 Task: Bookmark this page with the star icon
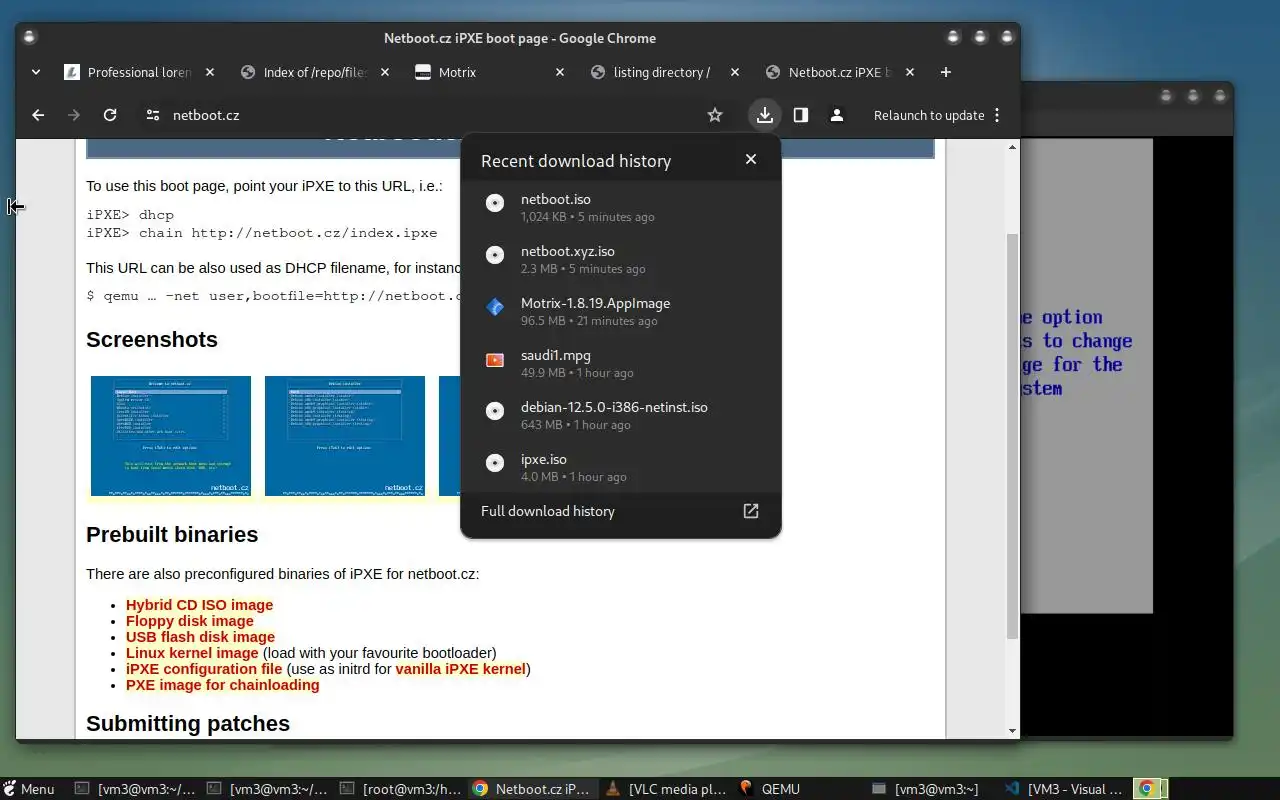[715, 115]
